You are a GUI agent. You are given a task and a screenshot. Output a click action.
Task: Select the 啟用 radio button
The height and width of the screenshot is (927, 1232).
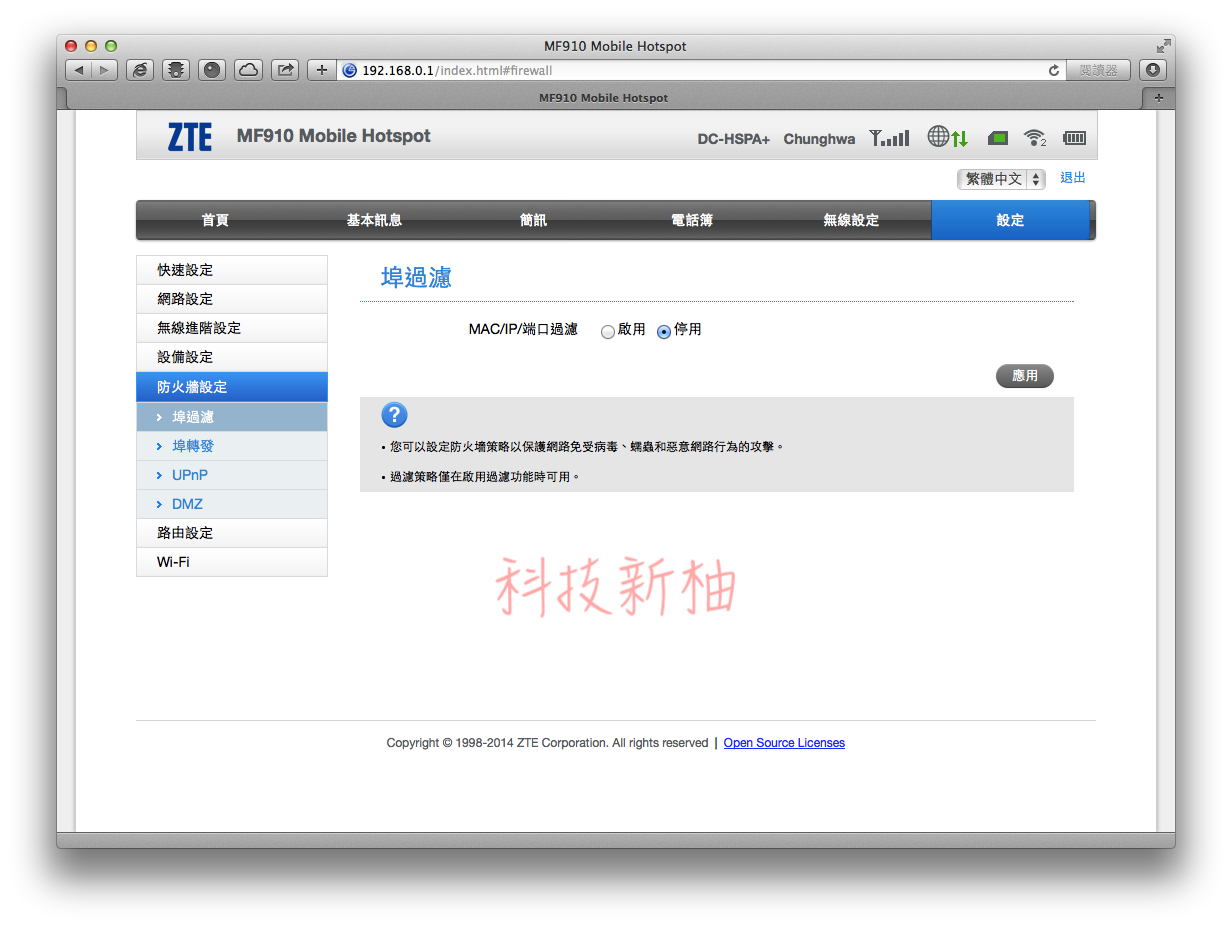point(608,332)
